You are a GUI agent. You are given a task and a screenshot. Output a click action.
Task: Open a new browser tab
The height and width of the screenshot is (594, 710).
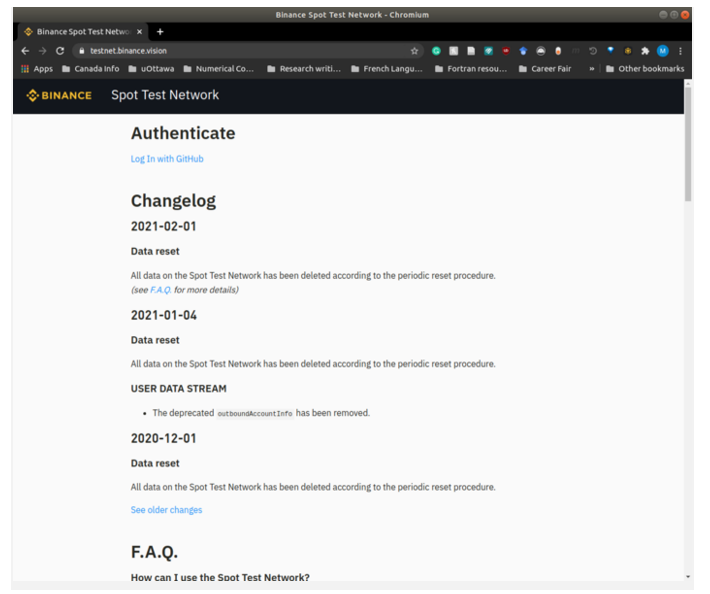160,31
